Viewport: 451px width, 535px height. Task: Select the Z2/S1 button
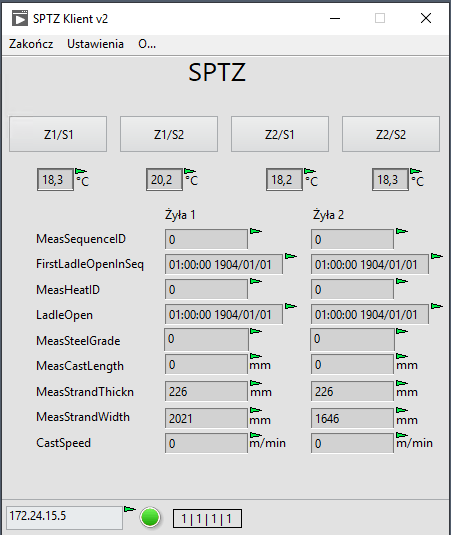[280, 134]
